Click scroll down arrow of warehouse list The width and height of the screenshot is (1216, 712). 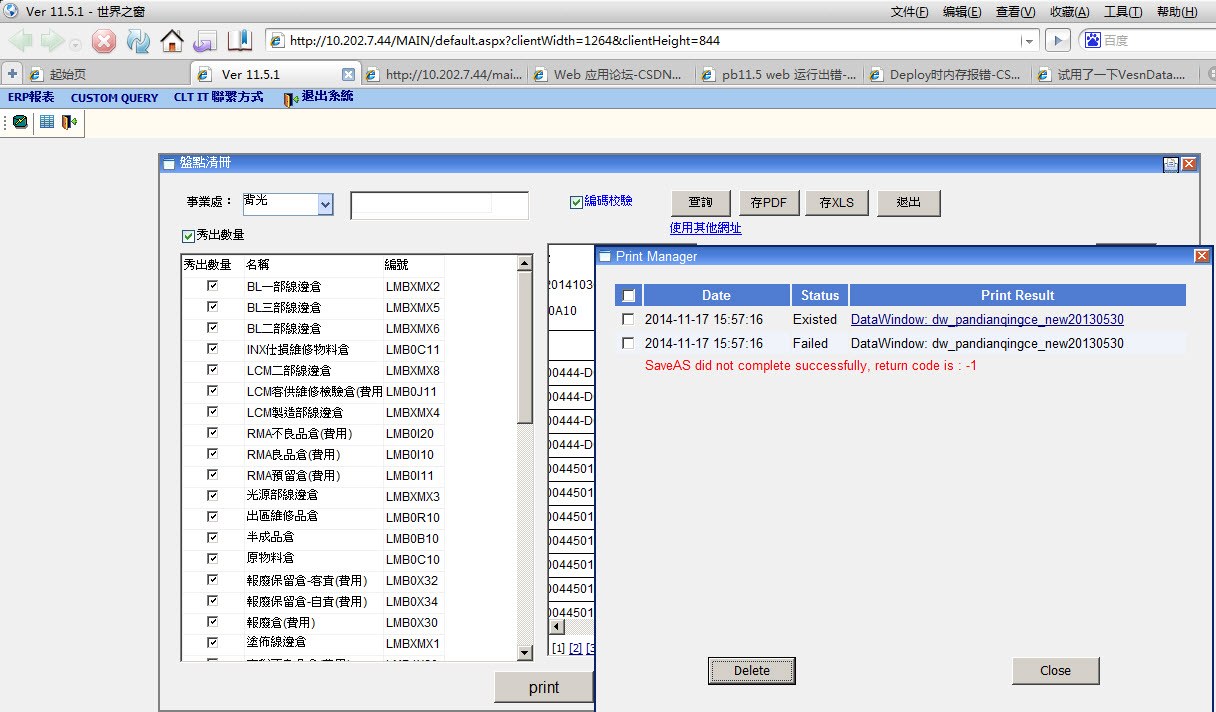point(524,653)
